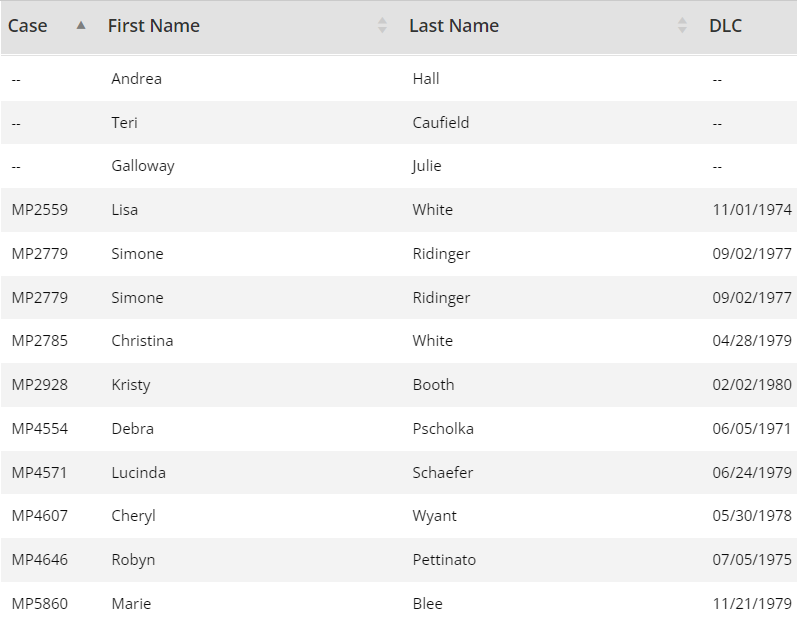Select case number MP2559
797x625 pixels.
(39, 210)
